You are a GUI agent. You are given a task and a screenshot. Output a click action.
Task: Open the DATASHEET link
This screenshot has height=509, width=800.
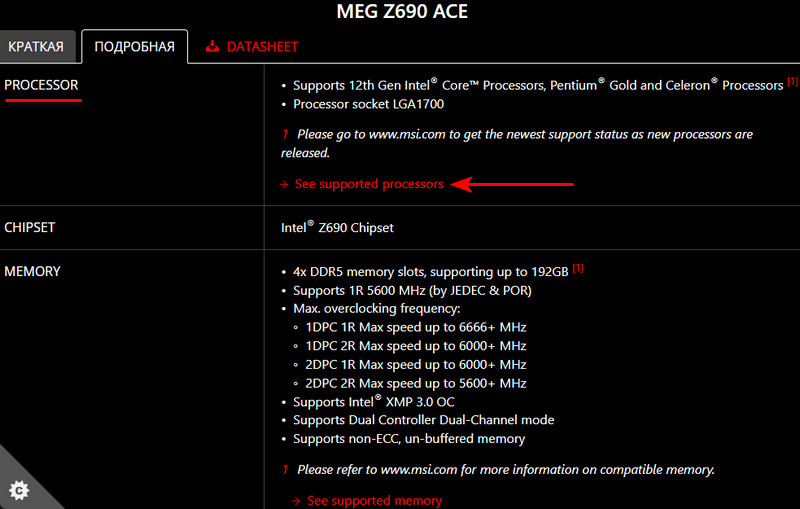click(262, 46)
